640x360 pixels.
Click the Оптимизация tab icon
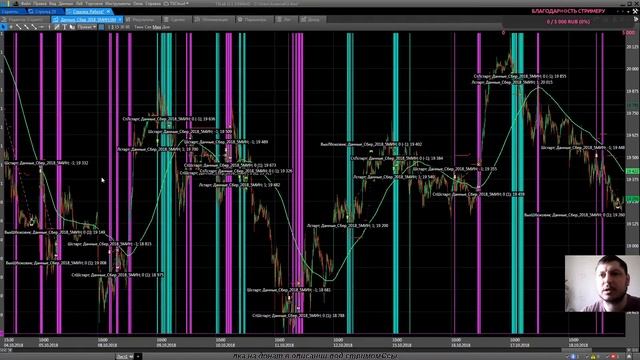(197, 19)
